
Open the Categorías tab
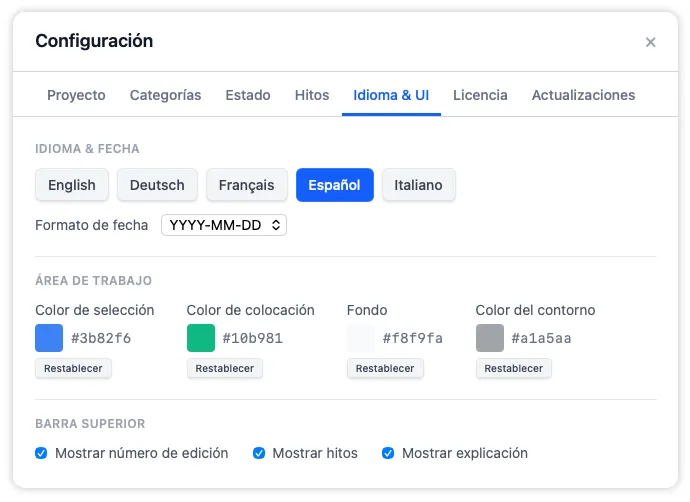(x=165, y=95)
